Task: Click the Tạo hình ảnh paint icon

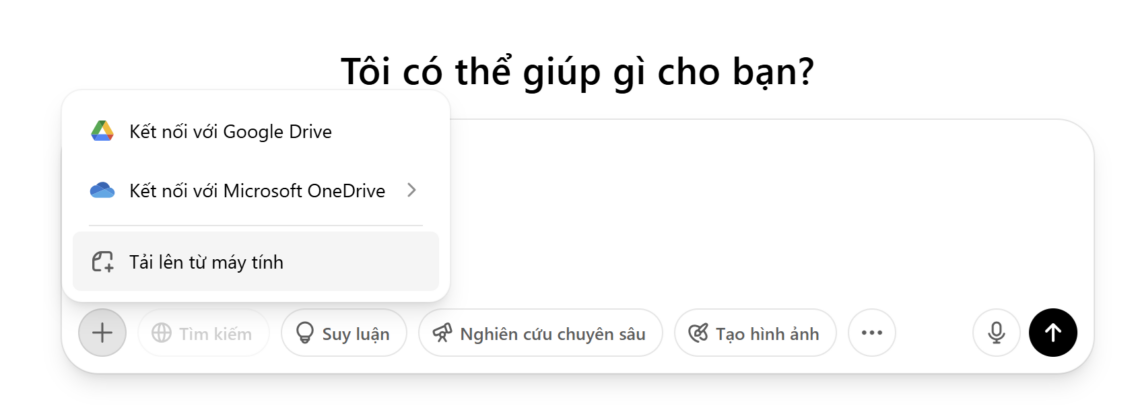Action: pos(698,333)
